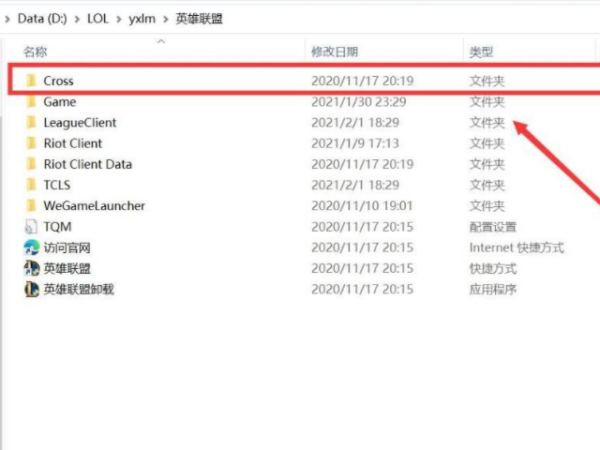Expand the chevron between LOL and yxlm
The width and height of the screenshot is (600, 450).
[x=119, y=19]
